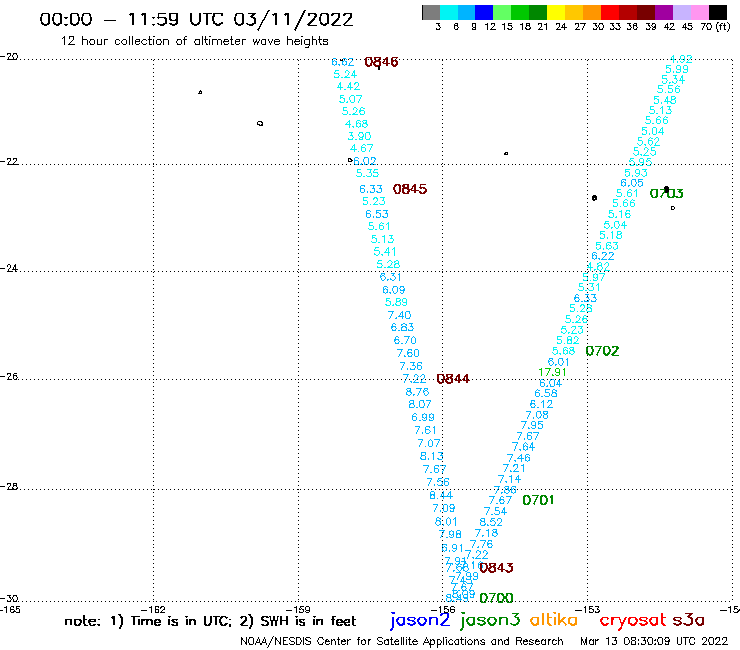Select the 5.99 wave height value

click(677, 69)
